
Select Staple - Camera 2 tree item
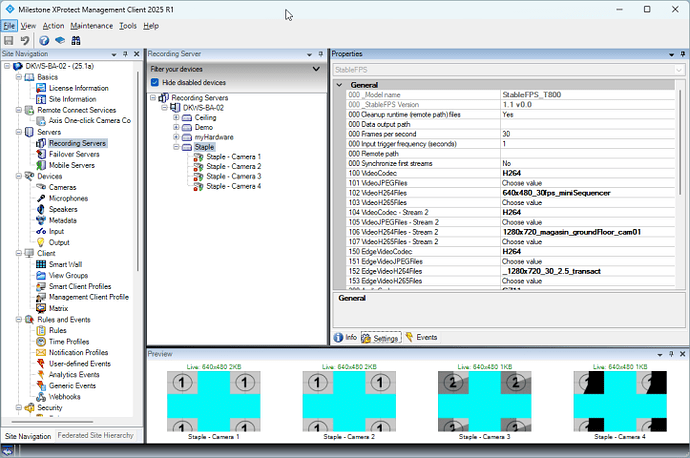[234, 167]
